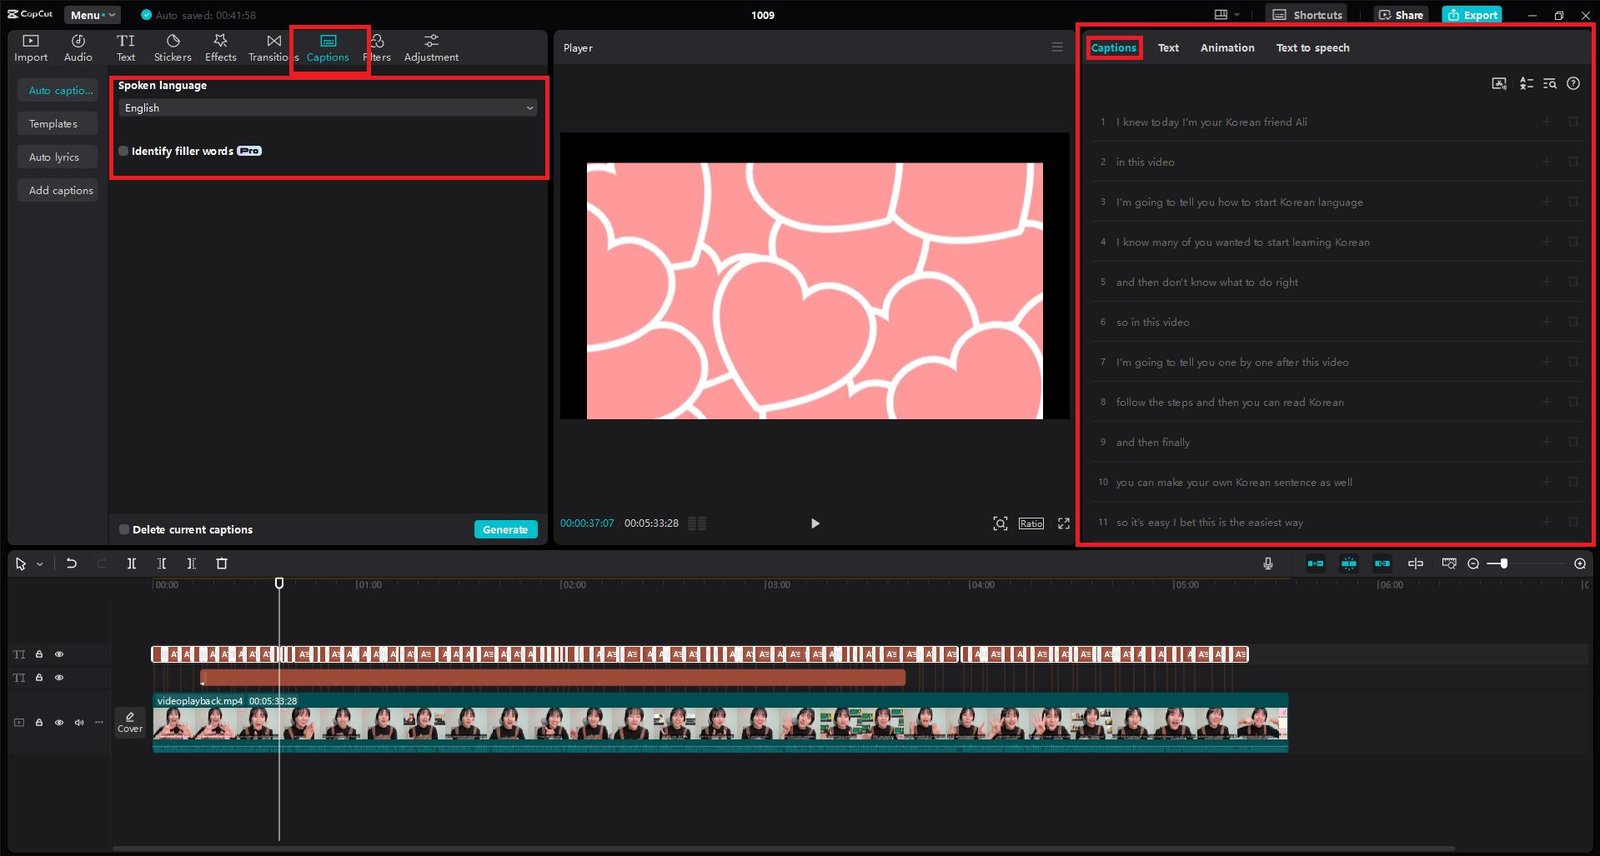Click the Split clip tool
Screen dimensions: 1600x856
(131, 564)
